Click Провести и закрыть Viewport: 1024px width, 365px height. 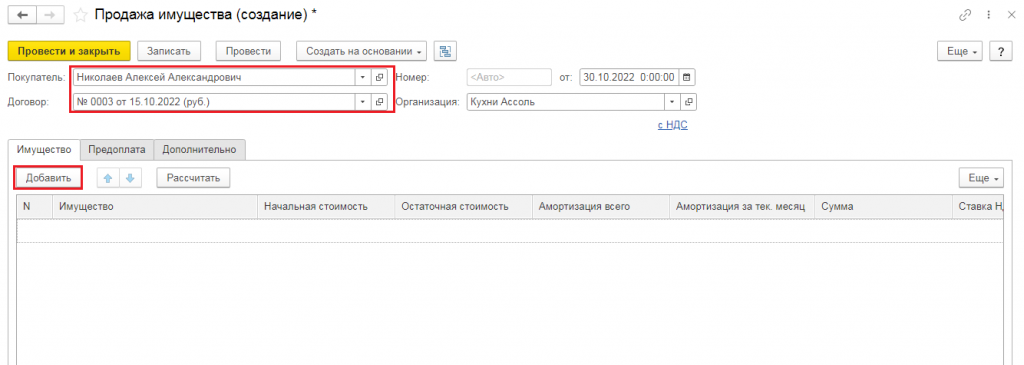(69, 51)
